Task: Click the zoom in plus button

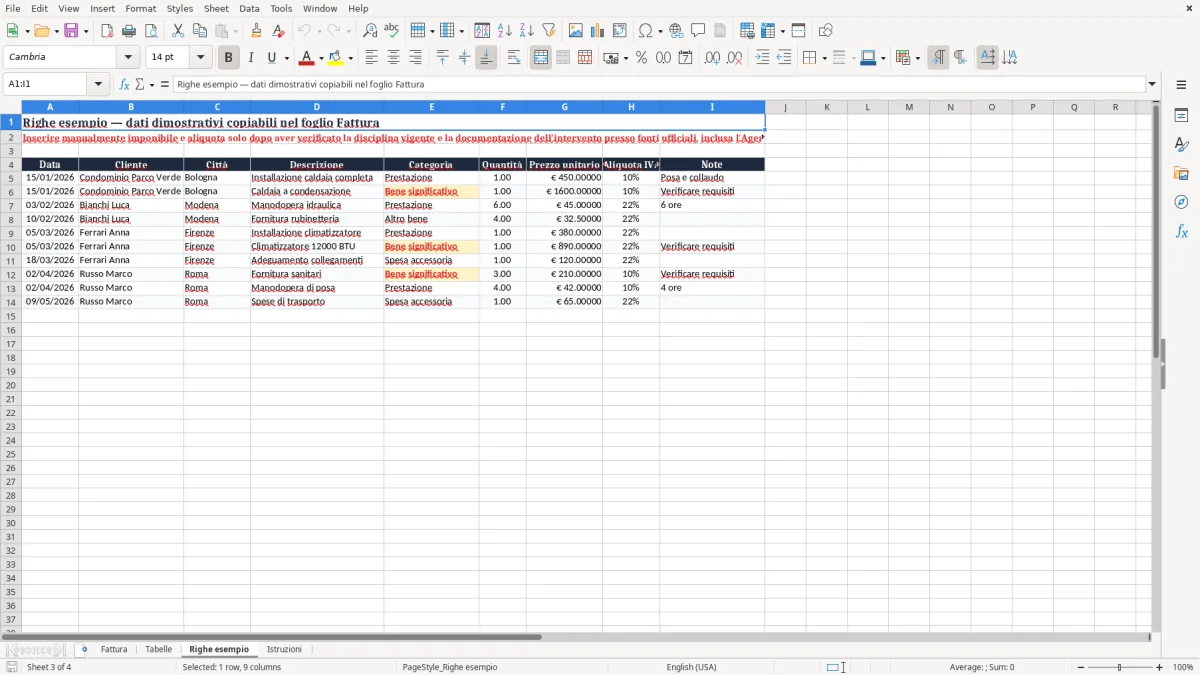Action: [x=1159, y=667]
